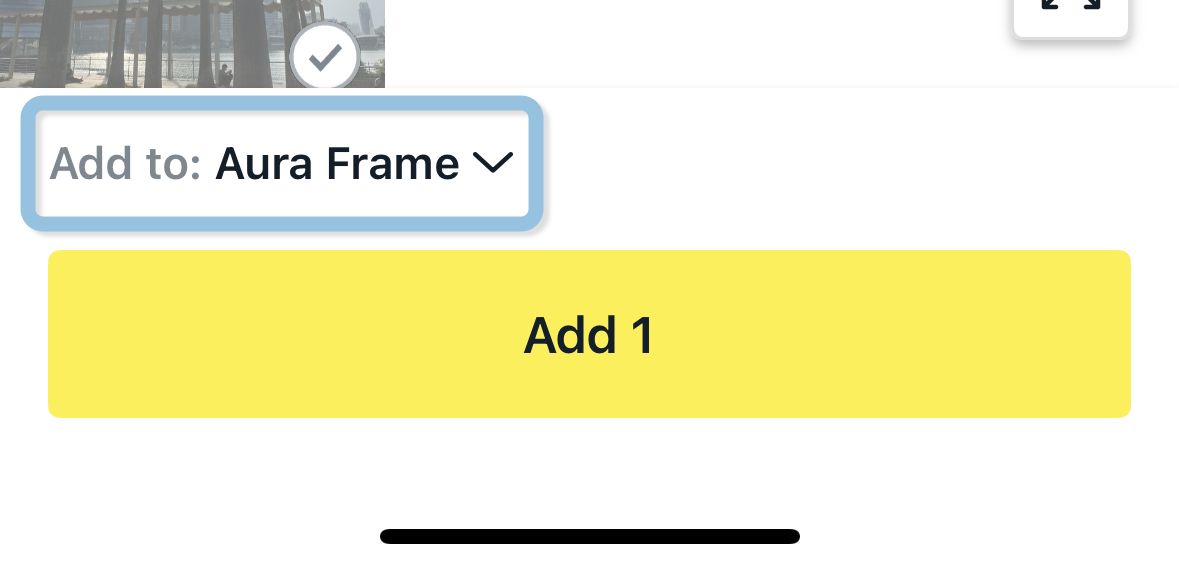The height and width of the screenshot is (568, 1179).
Task: Click the 'Add 1' label text
Action: (x=589, y=336)
